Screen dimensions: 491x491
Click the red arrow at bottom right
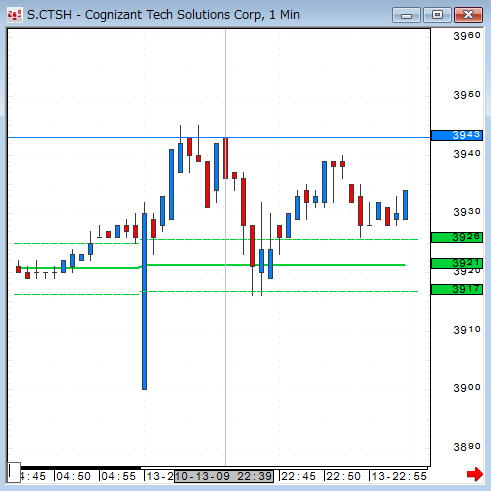475,474
